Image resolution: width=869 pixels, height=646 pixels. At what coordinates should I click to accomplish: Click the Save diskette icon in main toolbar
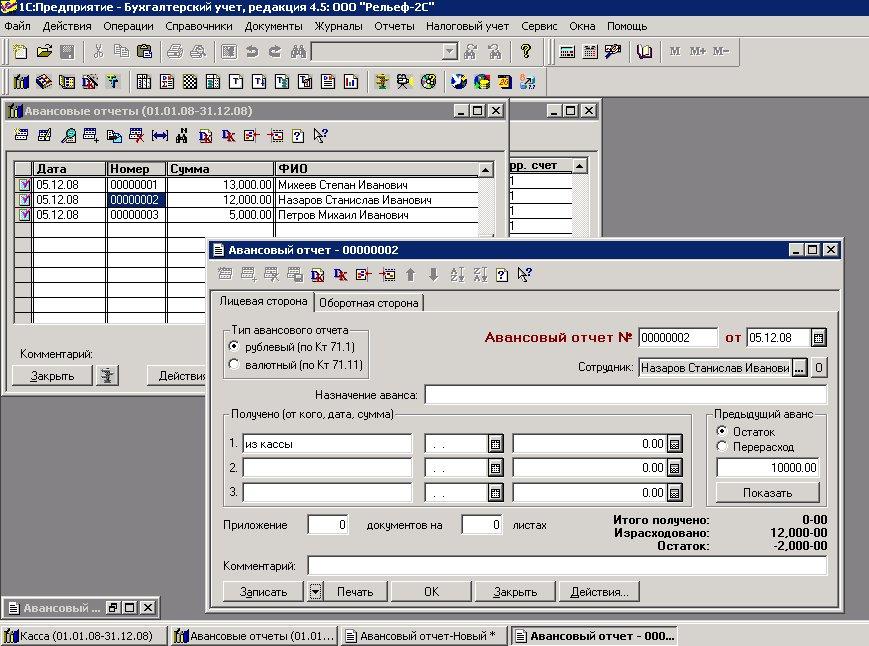click(x=67, y=52)
